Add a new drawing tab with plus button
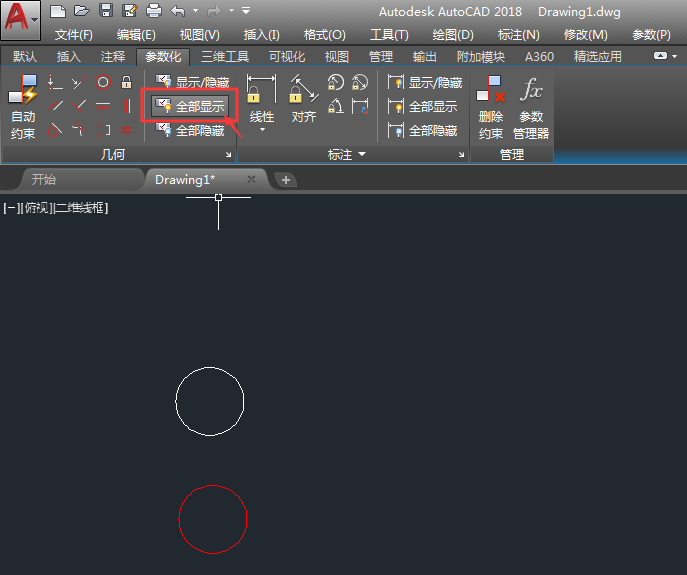 tap(286, 180)
